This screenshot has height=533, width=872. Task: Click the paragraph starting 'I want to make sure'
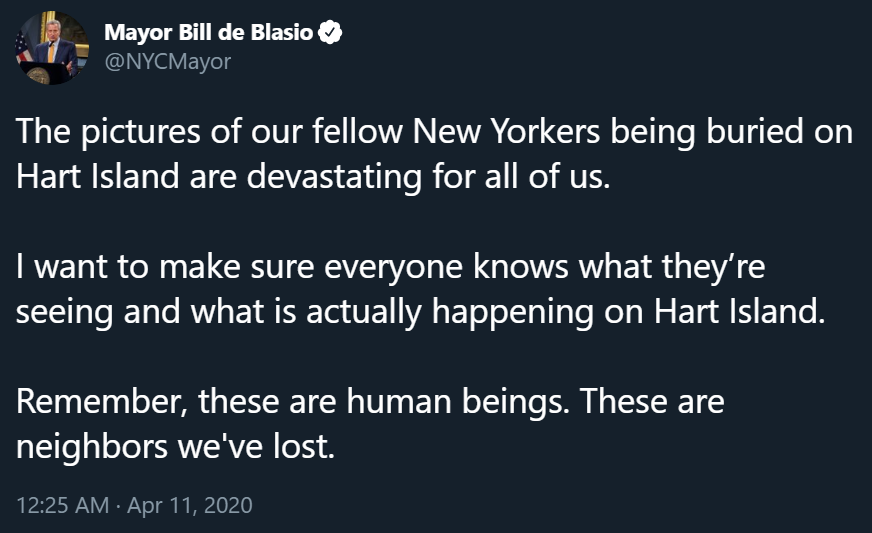(x=420, y=289)
